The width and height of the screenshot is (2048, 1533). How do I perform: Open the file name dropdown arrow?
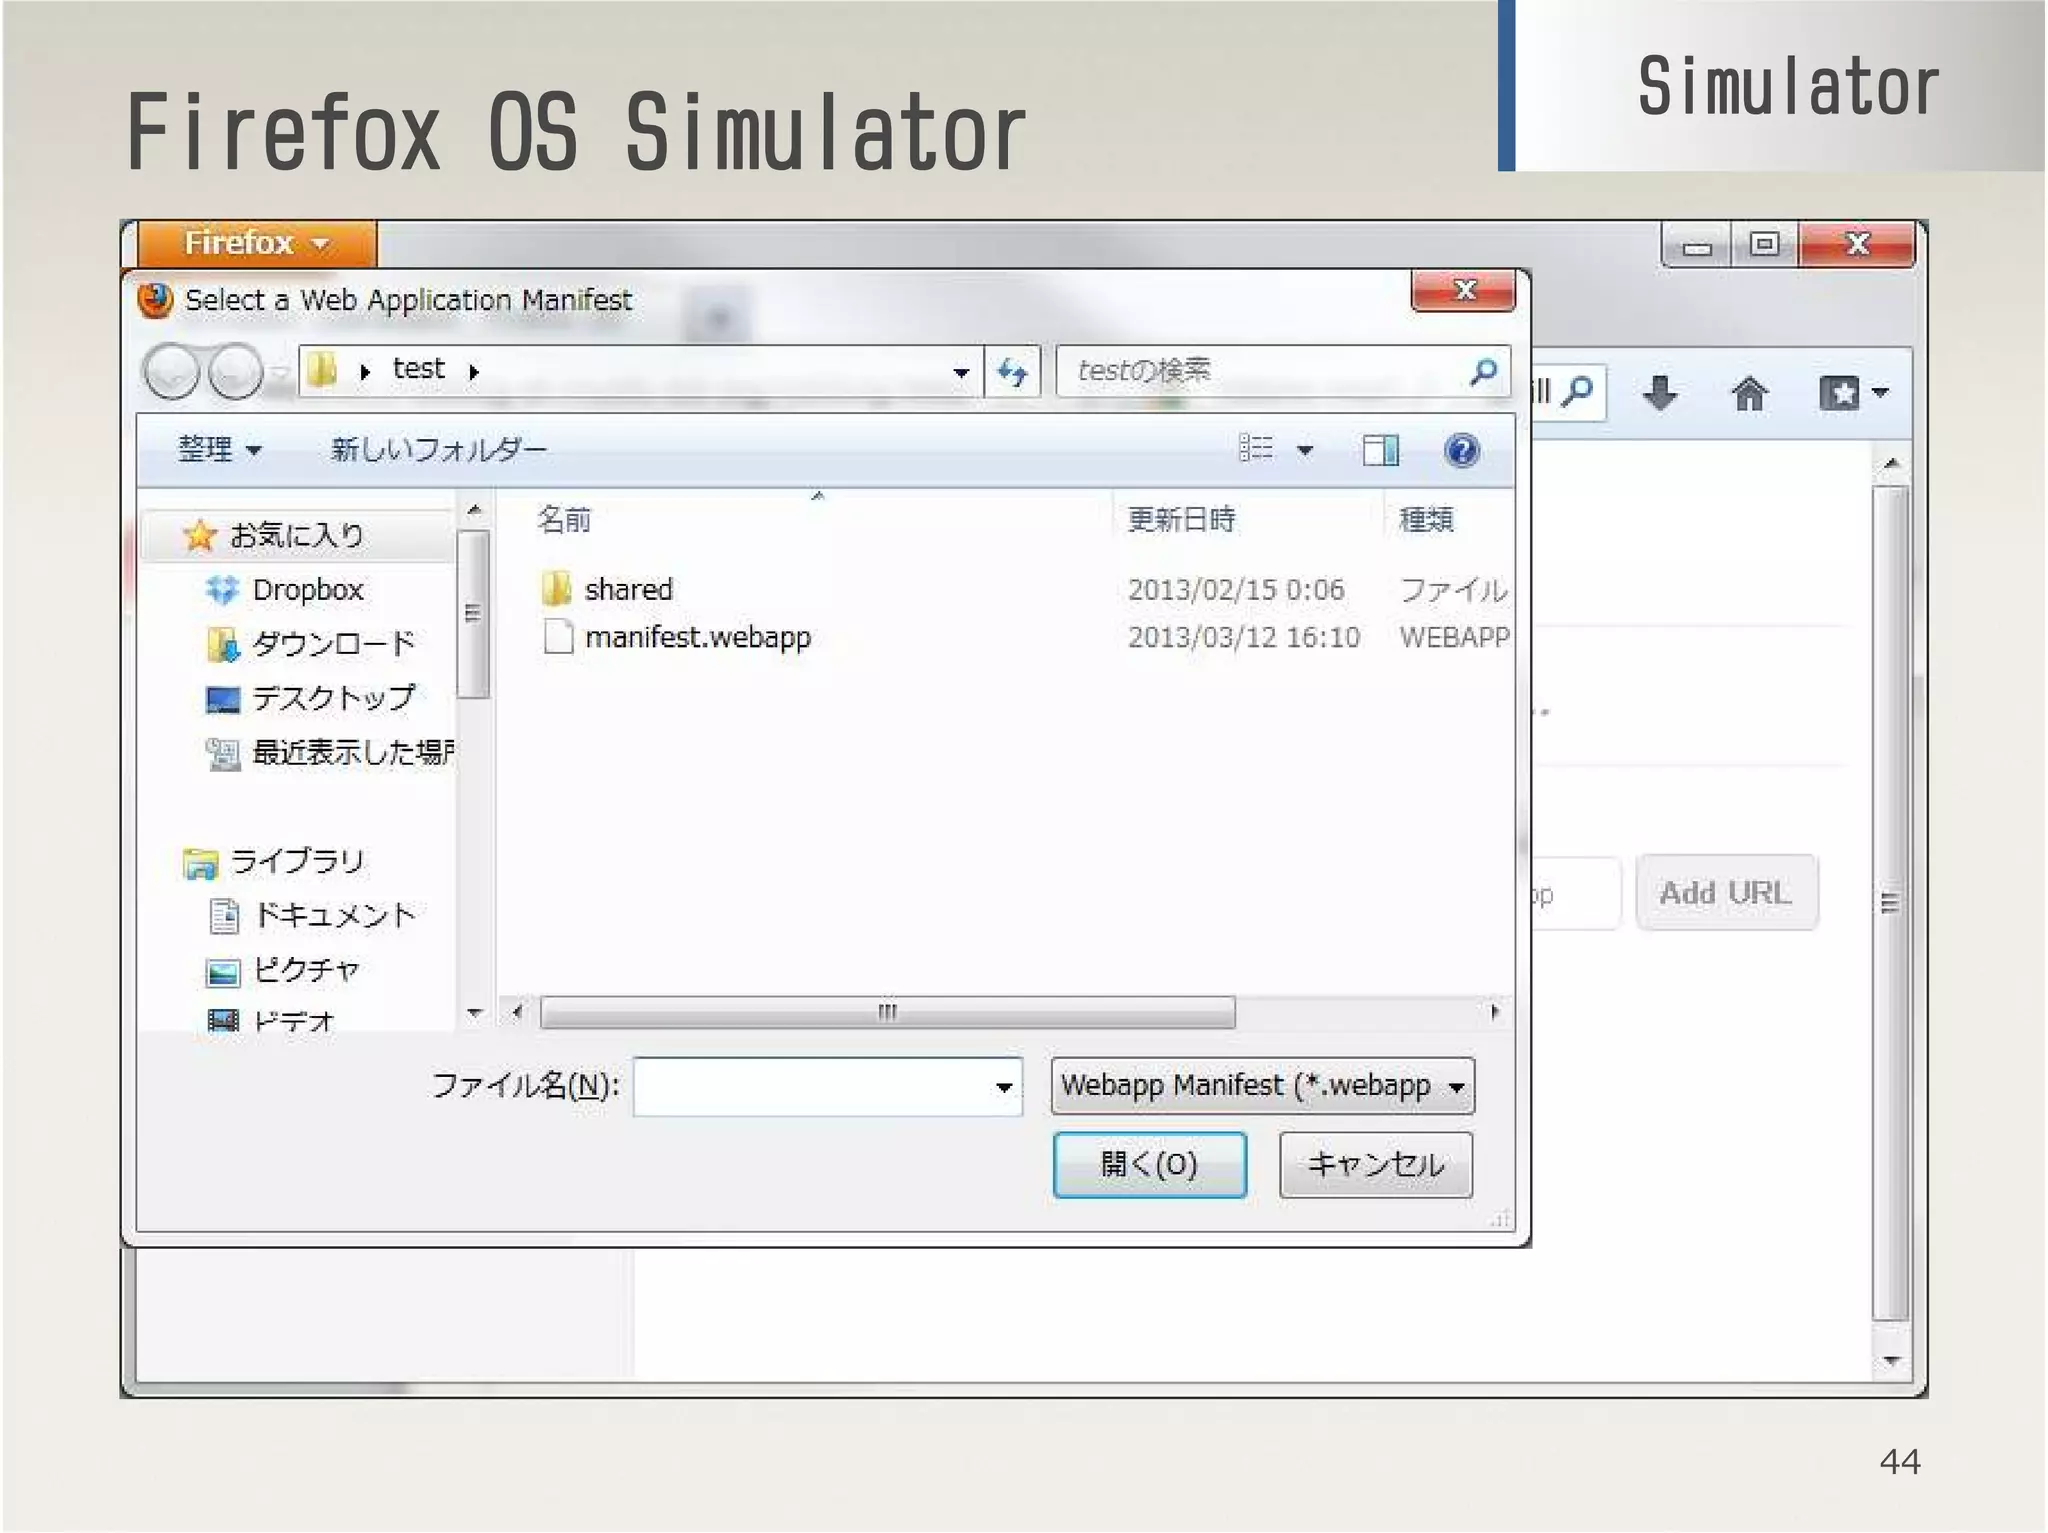point(1004,1087)
